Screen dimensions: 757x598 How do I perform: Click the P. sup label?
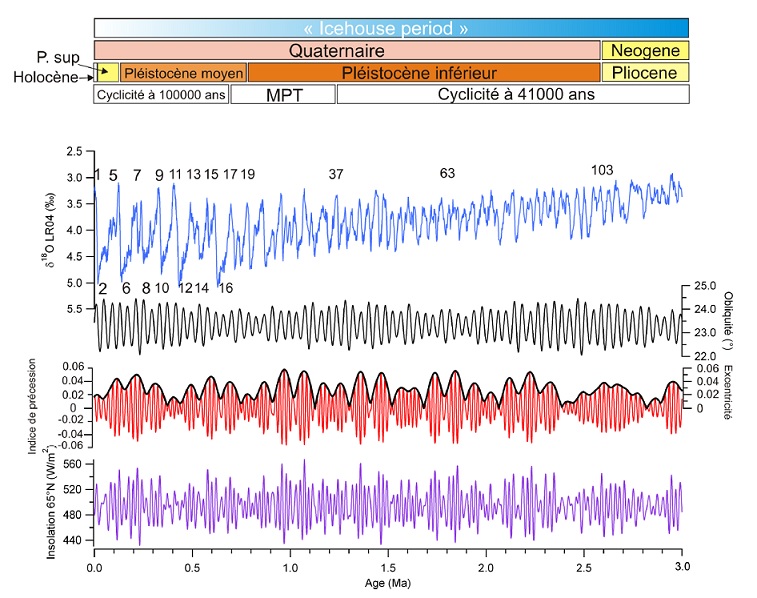click(58, 57)
